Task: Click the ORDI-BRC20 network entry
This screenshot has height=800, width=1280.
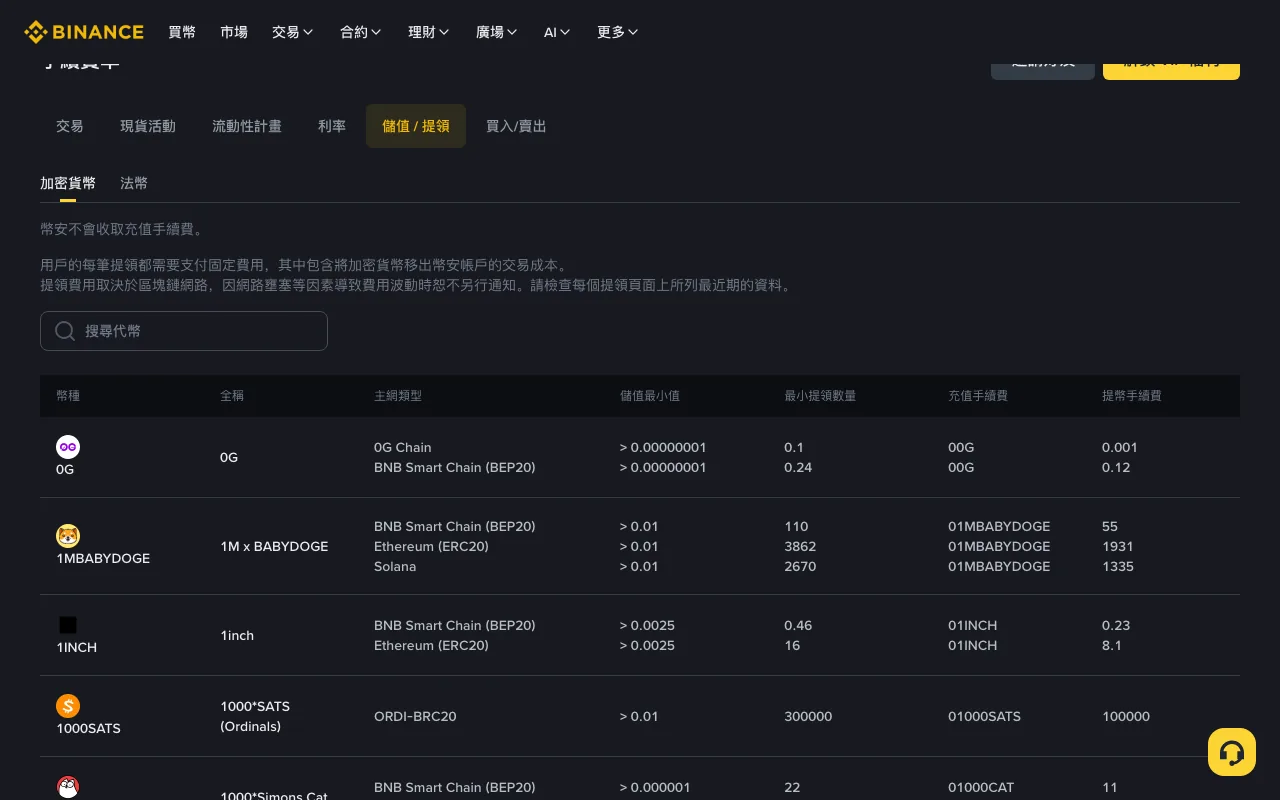Action: [415, 716]
